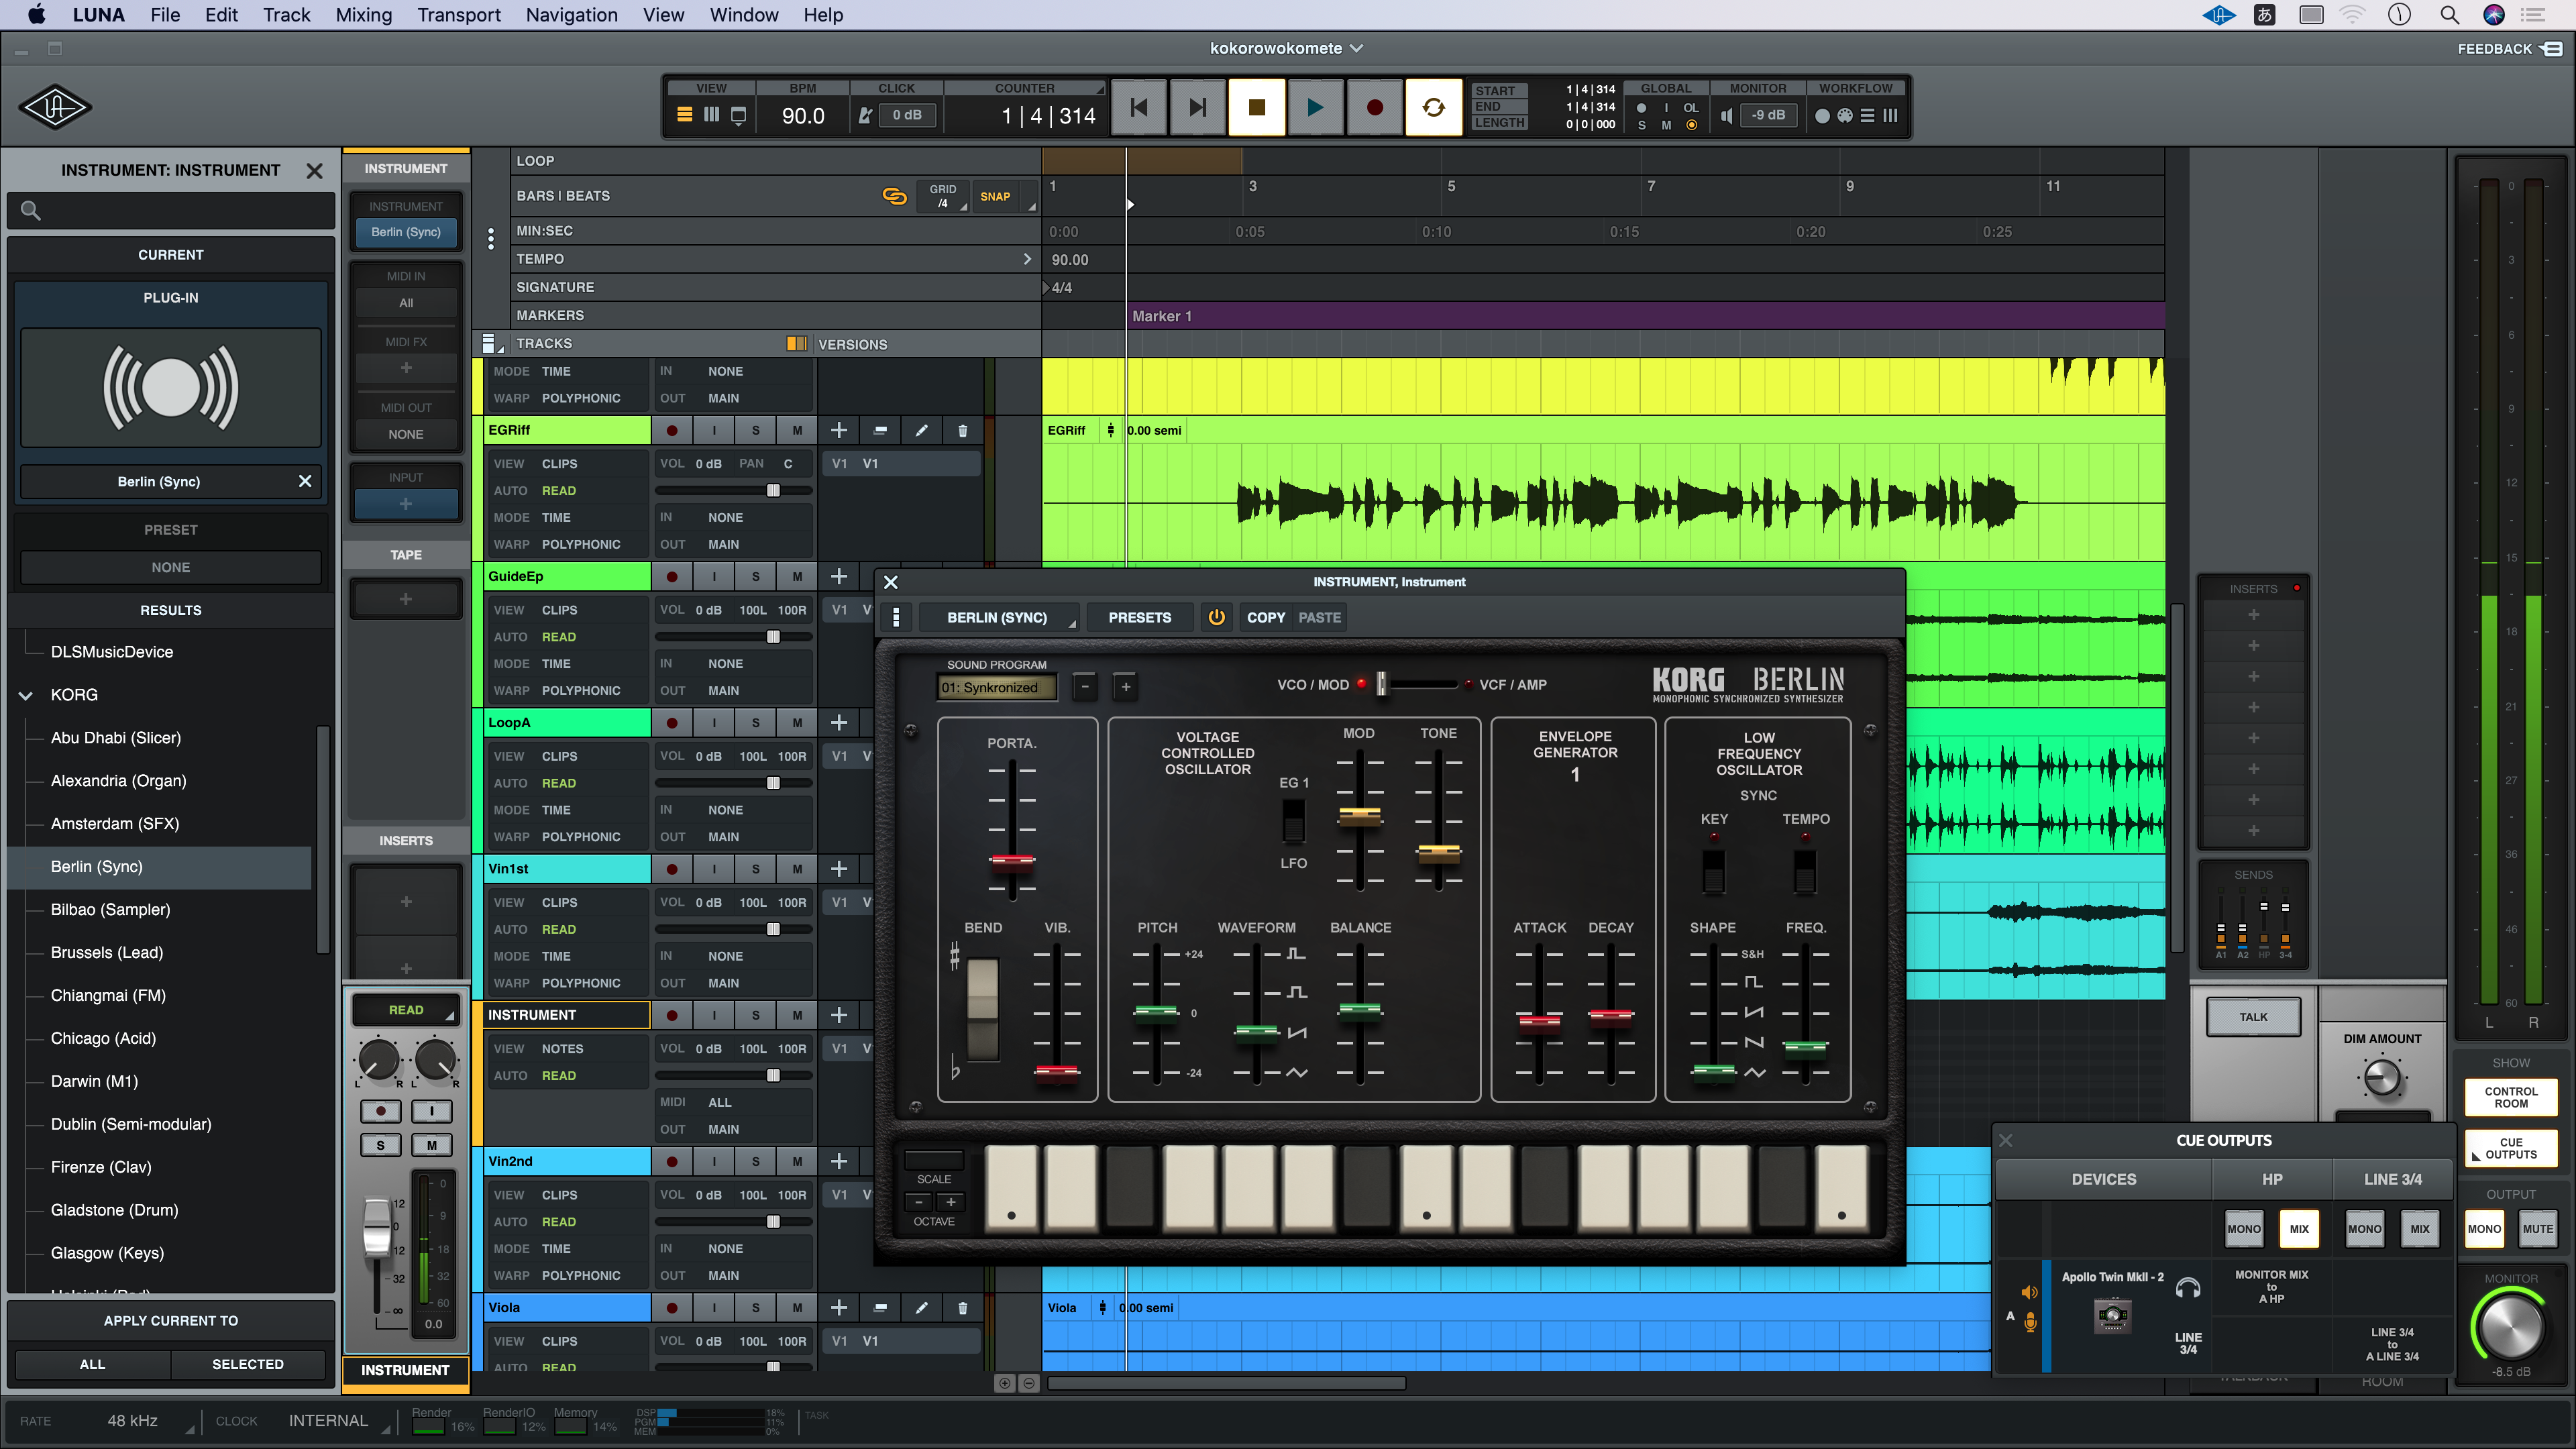Image resolution: width=2576 pixels, height=1449 pixels.
Task: Mute the GuideEp track
Action: 797,577
